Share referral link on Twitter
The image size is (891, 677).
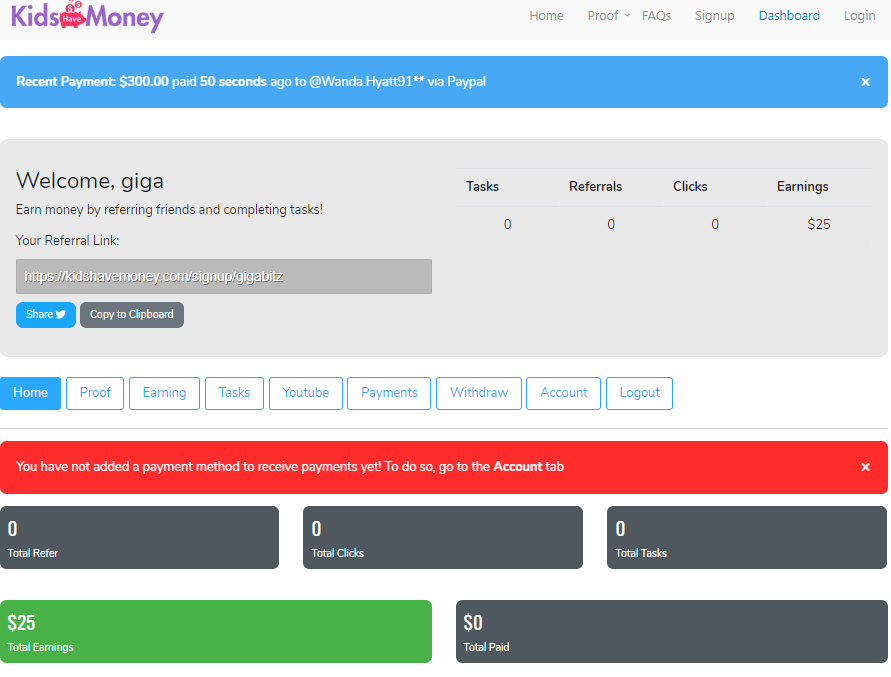45,315
